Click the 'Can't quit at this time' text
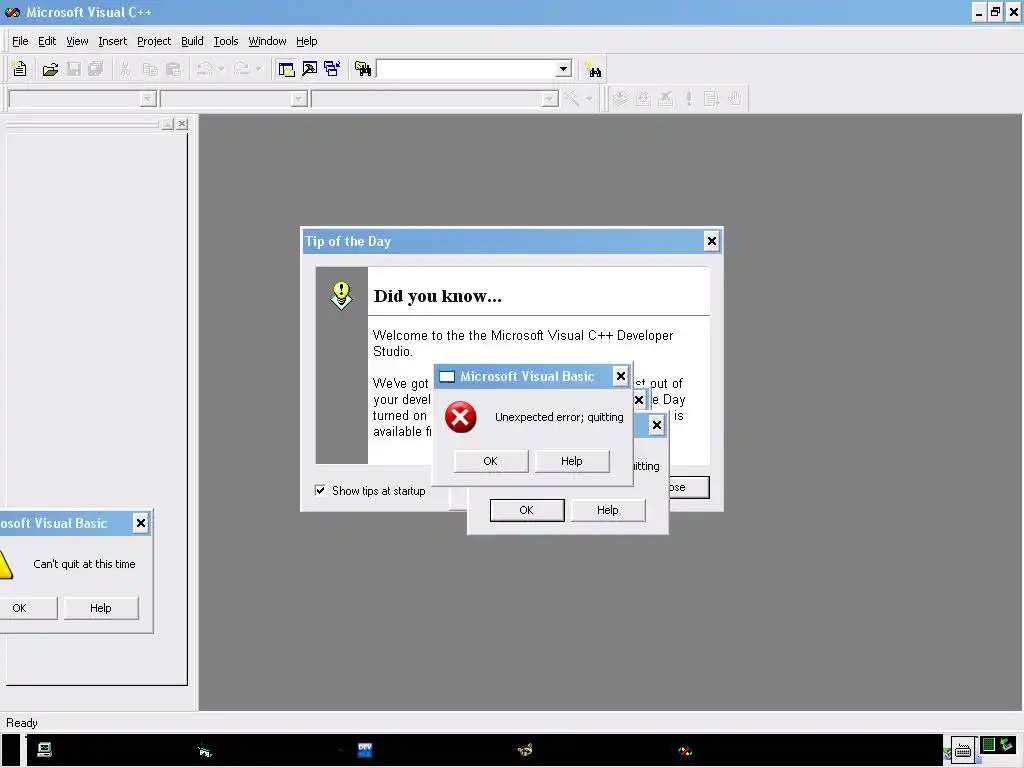This screenshot has height=768, width=1024. (x=84, y=564)
